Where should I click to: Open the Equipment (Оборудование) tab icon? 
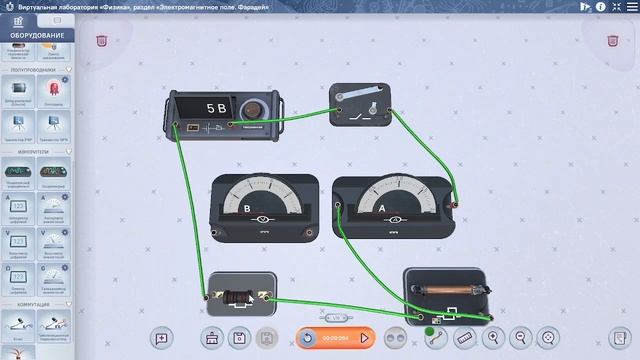tap(18, 21)
